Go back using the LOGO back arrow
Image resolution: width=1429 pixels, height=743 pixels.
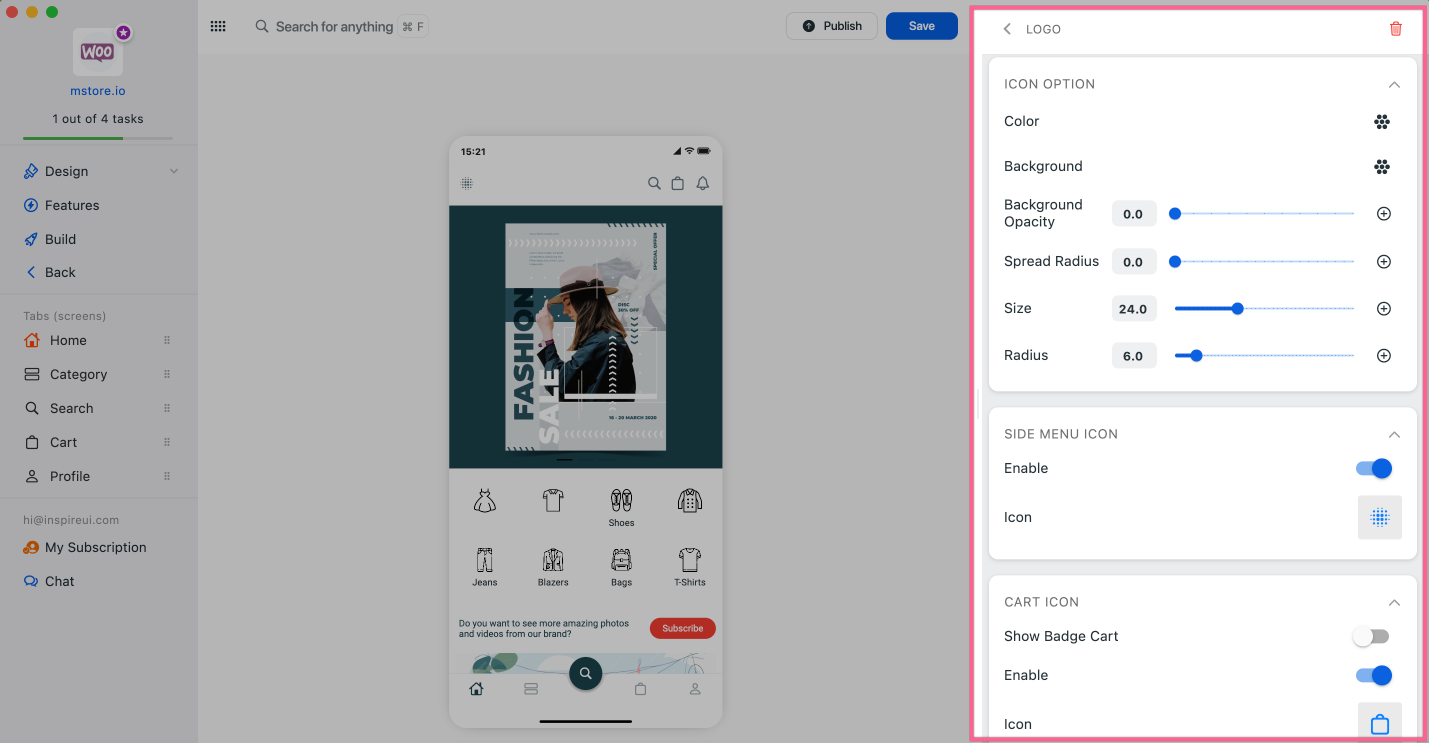1007,29
